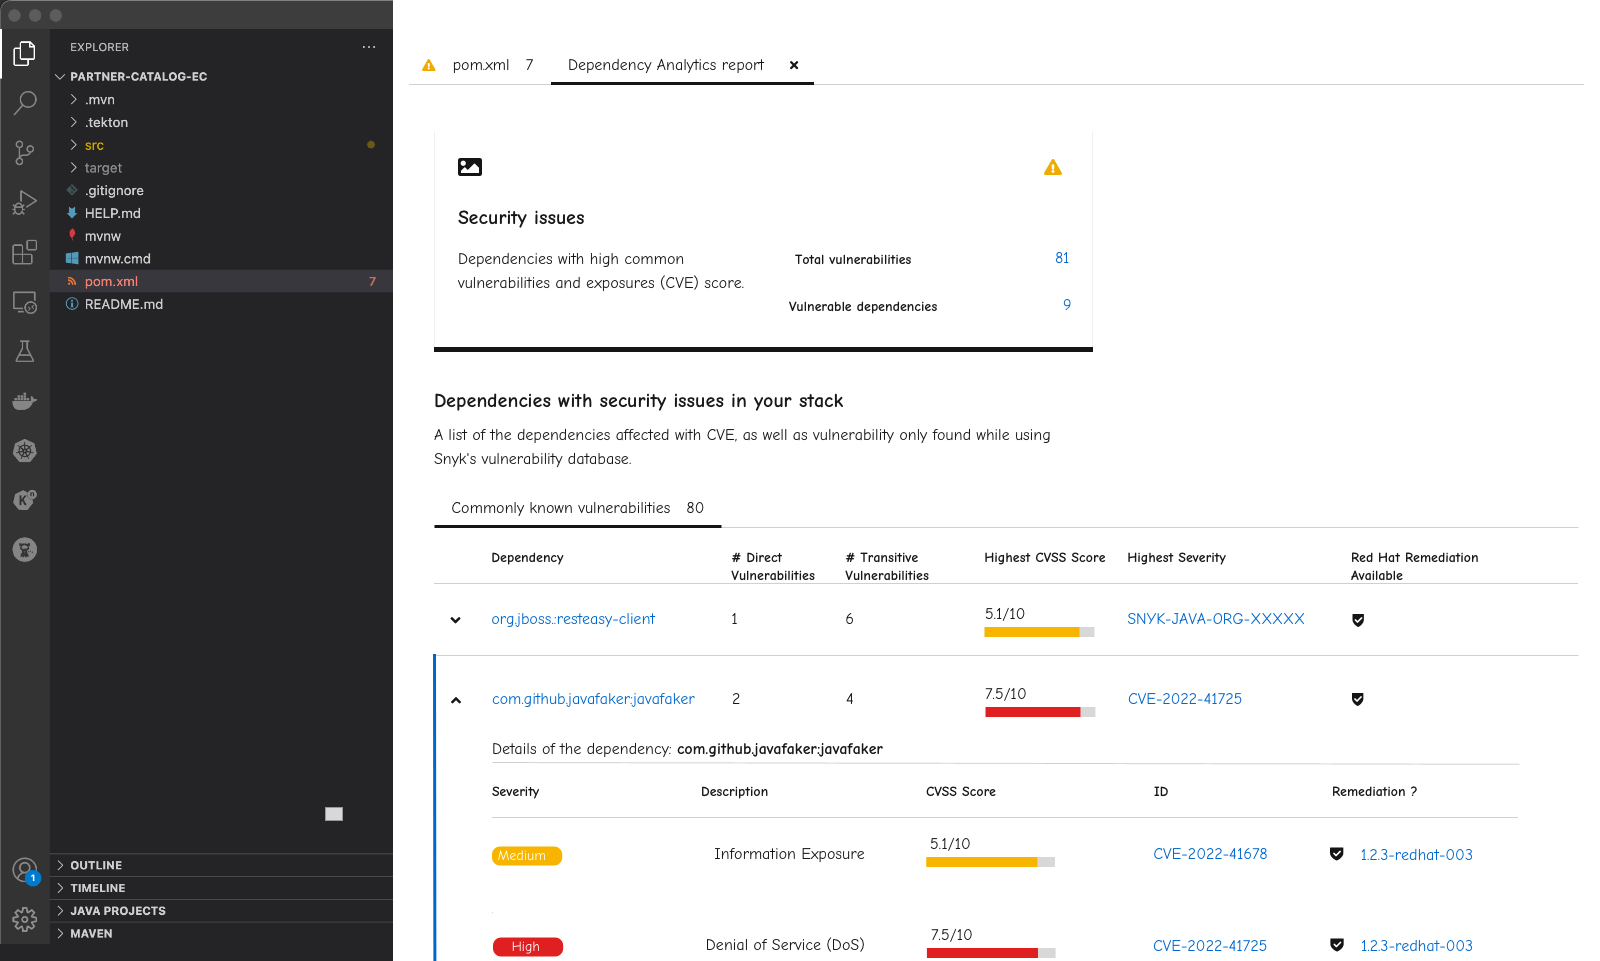Viewport: 1600px width, 961px height.
Task: Open the Explorer view in activity bar
Action: coord(25,53)
